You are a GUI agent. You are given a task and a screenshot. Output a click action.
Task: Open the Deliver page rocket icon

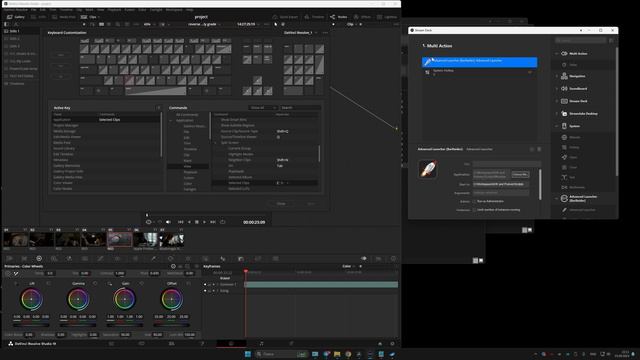click(291, 344)
